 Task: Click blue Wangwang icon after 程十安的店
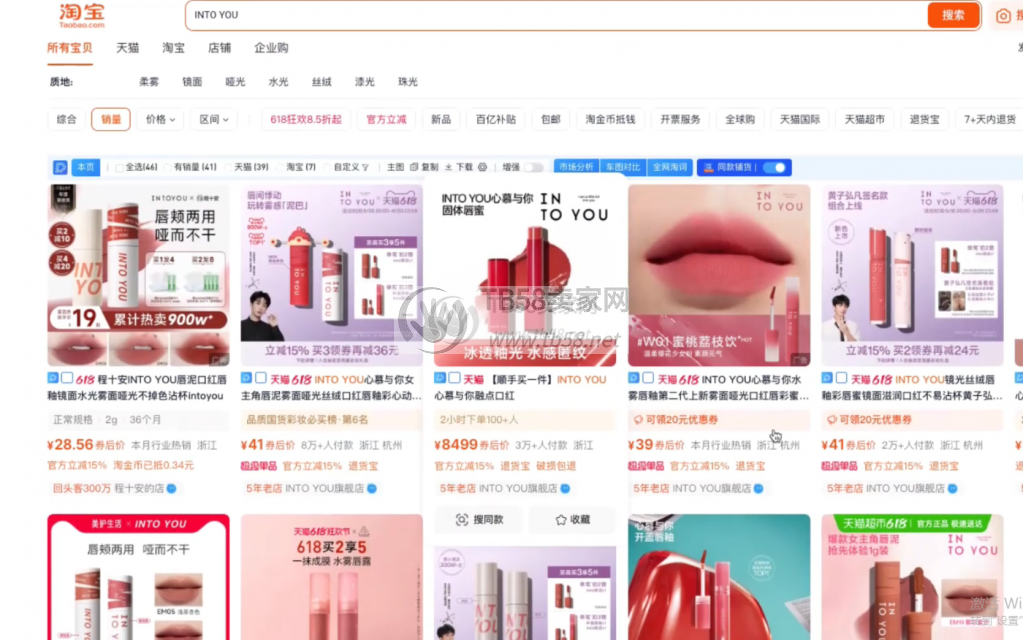click(x=172, y=488)
